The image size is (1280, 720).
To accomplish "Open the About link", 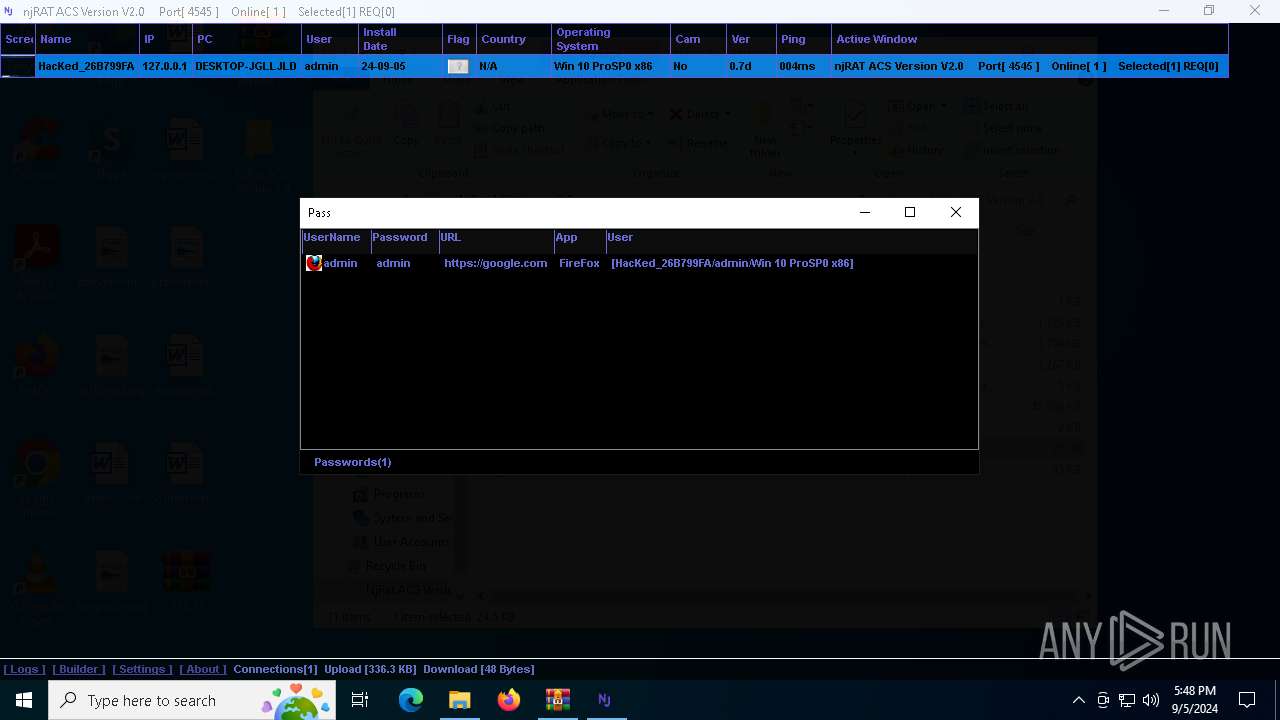I will [x=203, y=669].
